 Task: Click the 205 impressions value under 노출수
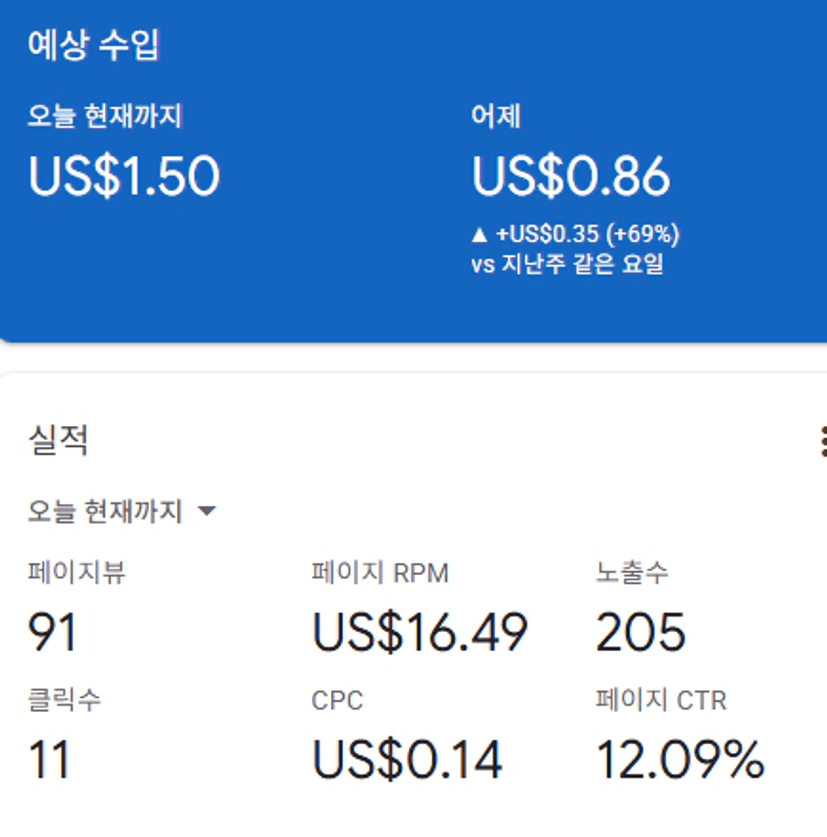(641, 632)
